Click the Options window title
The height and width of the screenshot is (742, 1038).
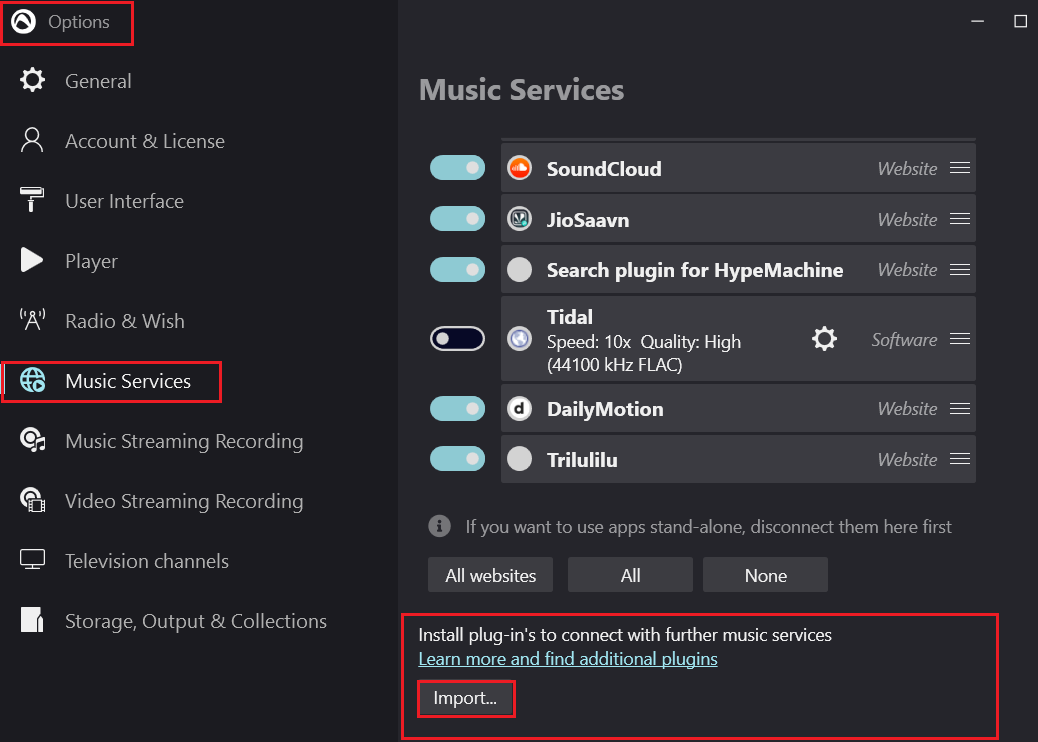pyautogui.click(x=79, y=22)
